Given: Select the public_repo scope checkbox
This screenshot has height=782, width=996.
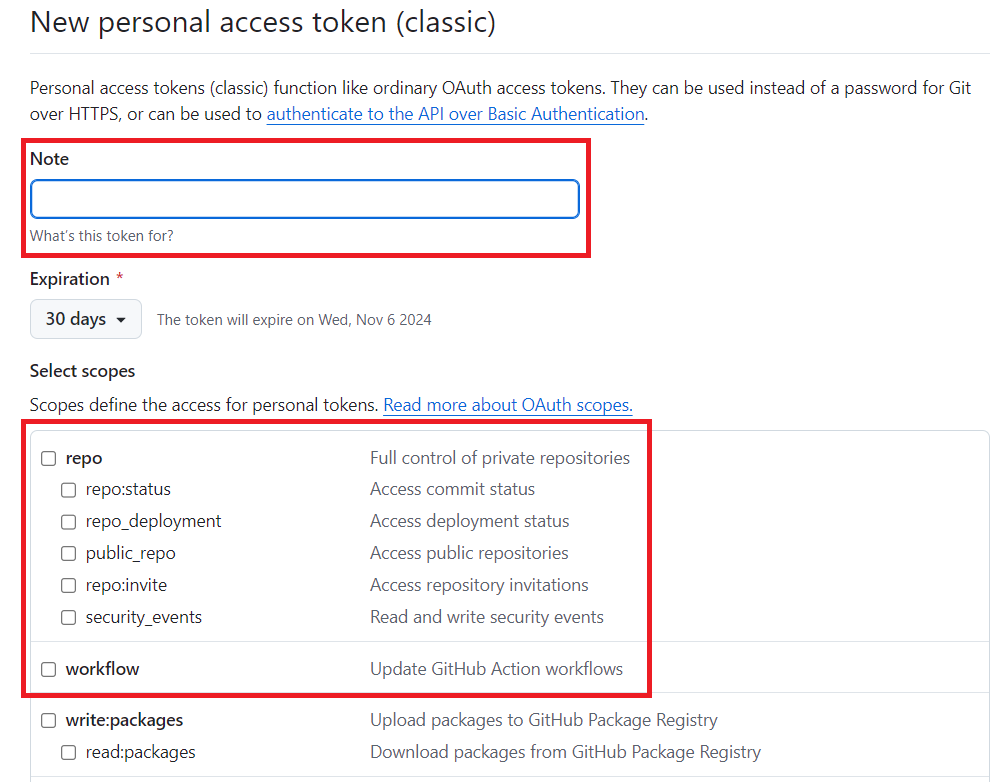Looking at the screenshot, I should click(x=68, y=554).
